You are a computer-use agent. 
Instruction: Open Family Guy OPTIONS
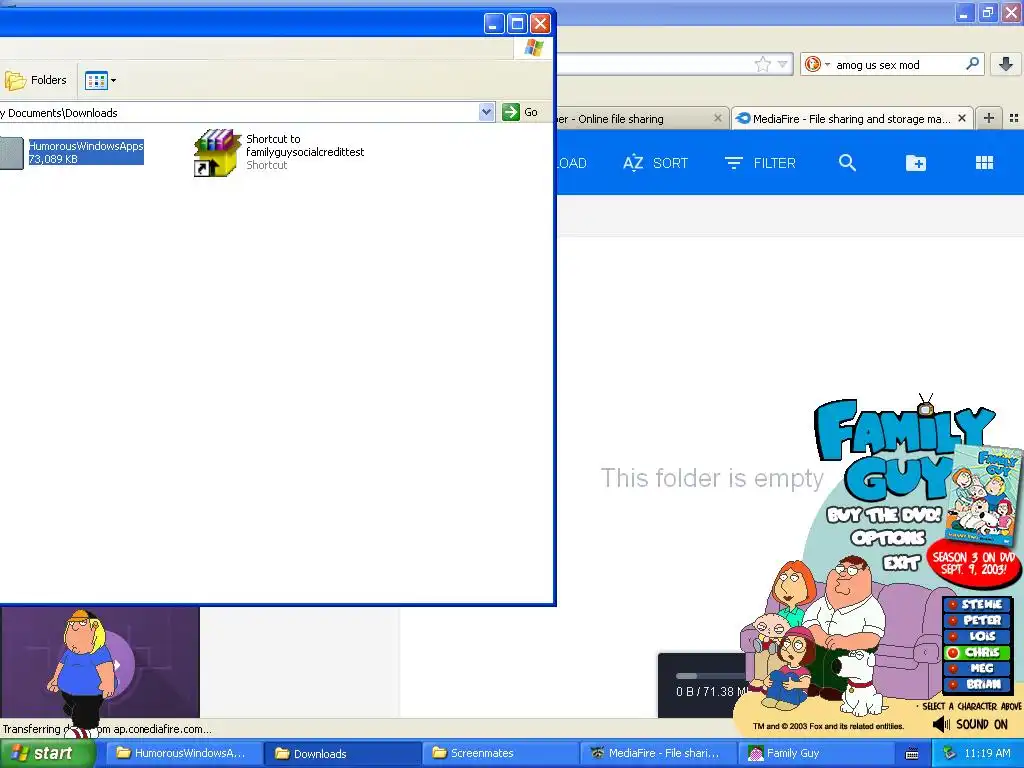(888, 538)
